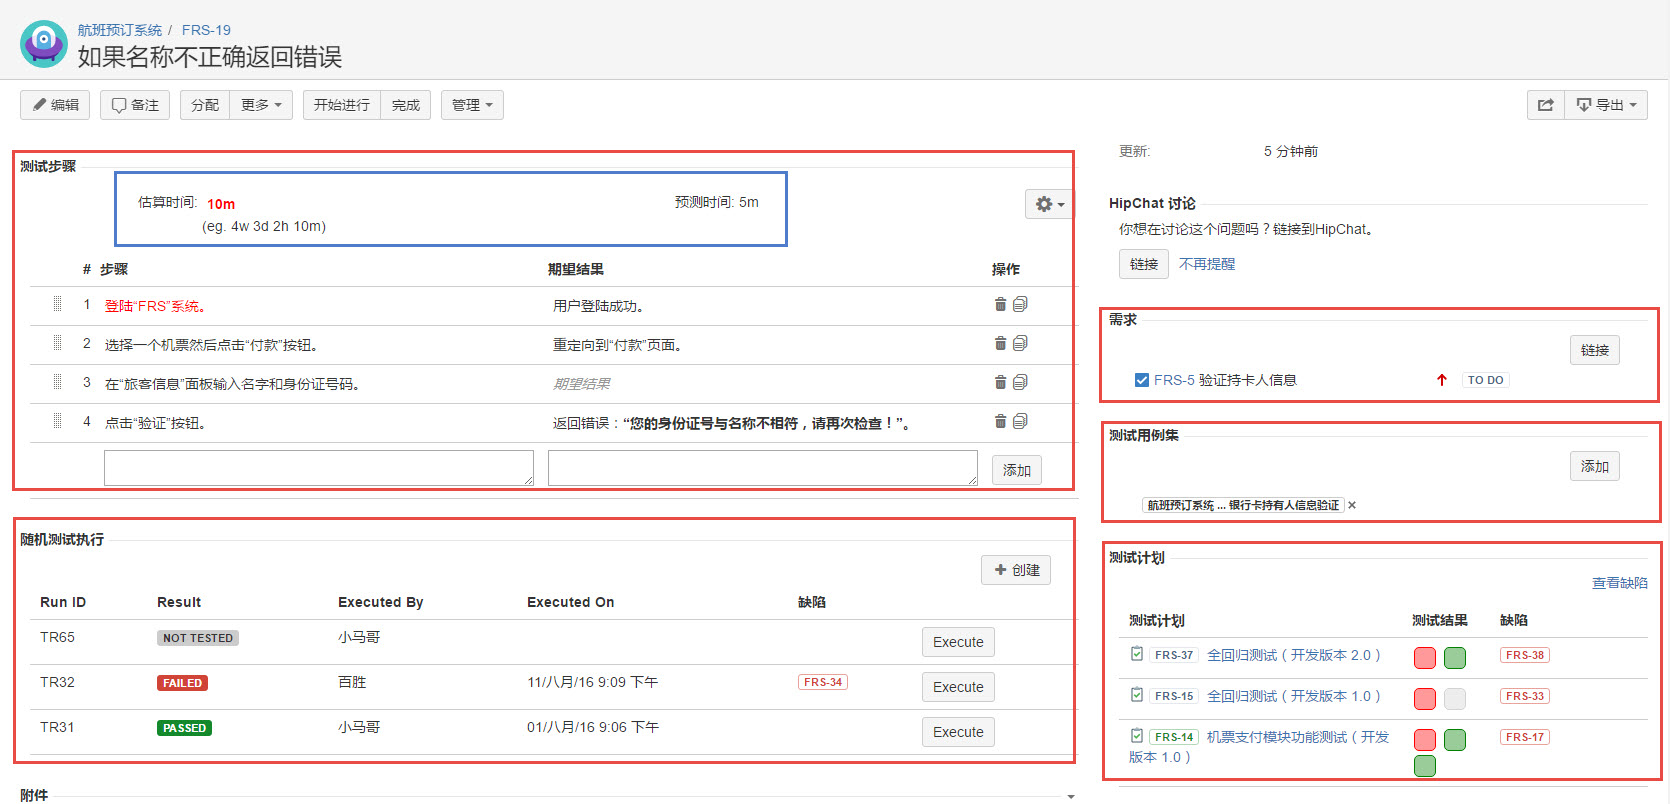The width and height of the screenshot is (1670, 804).
Task: Execute test run TR65
Action: (958, 642)
